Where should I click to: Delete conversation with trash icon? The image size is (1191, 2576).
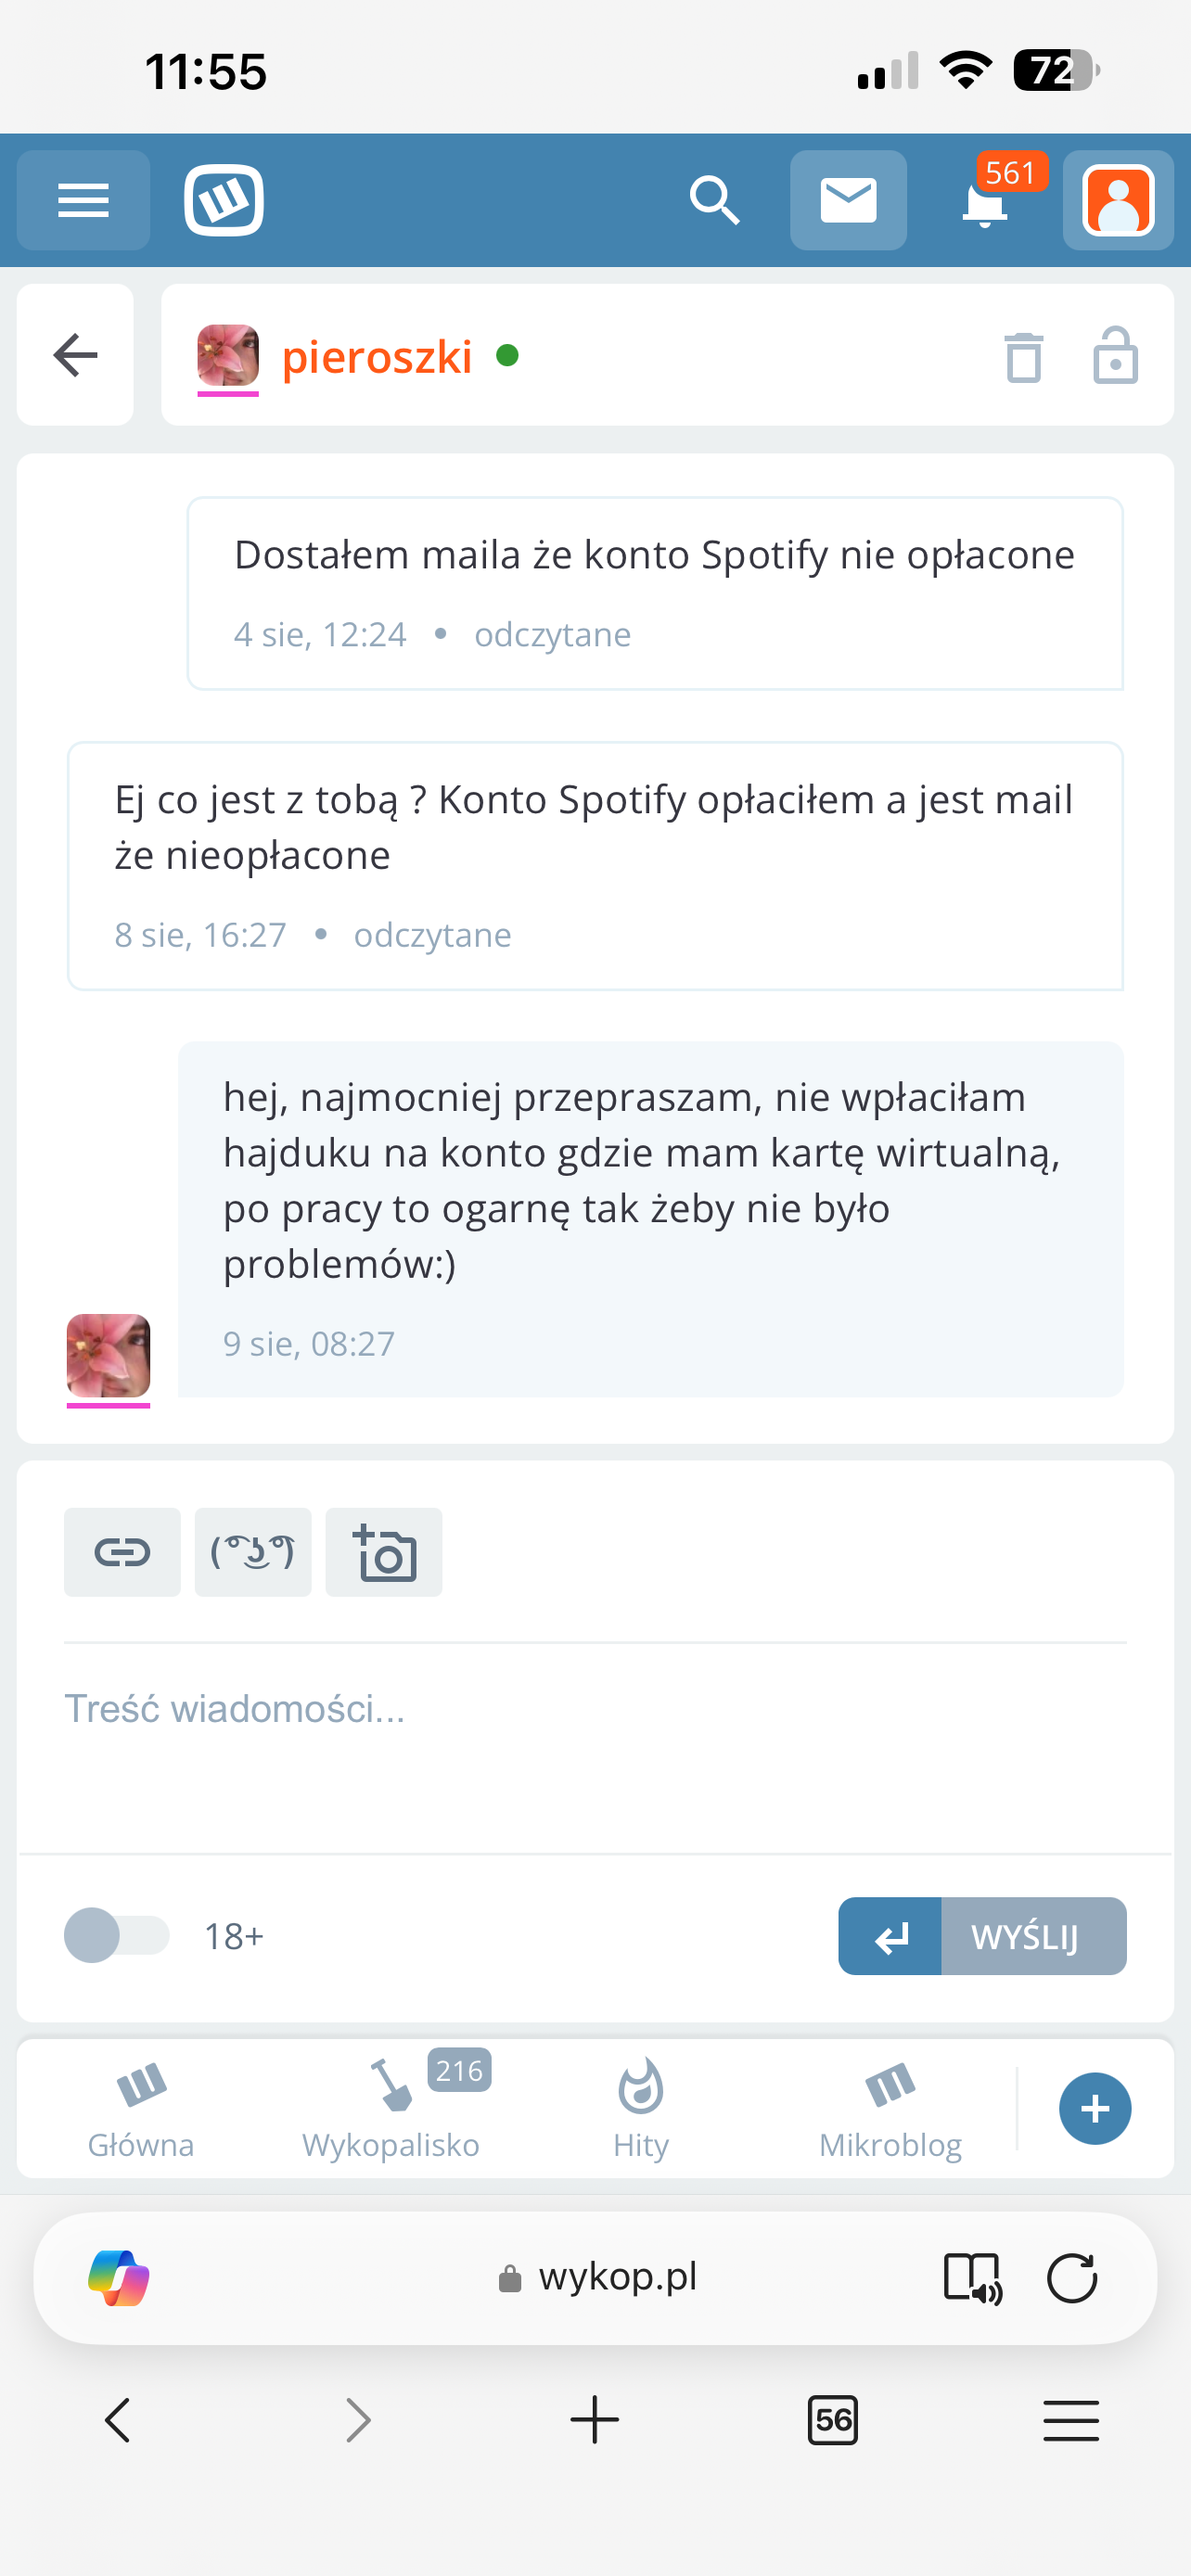tap(1023, 356)
